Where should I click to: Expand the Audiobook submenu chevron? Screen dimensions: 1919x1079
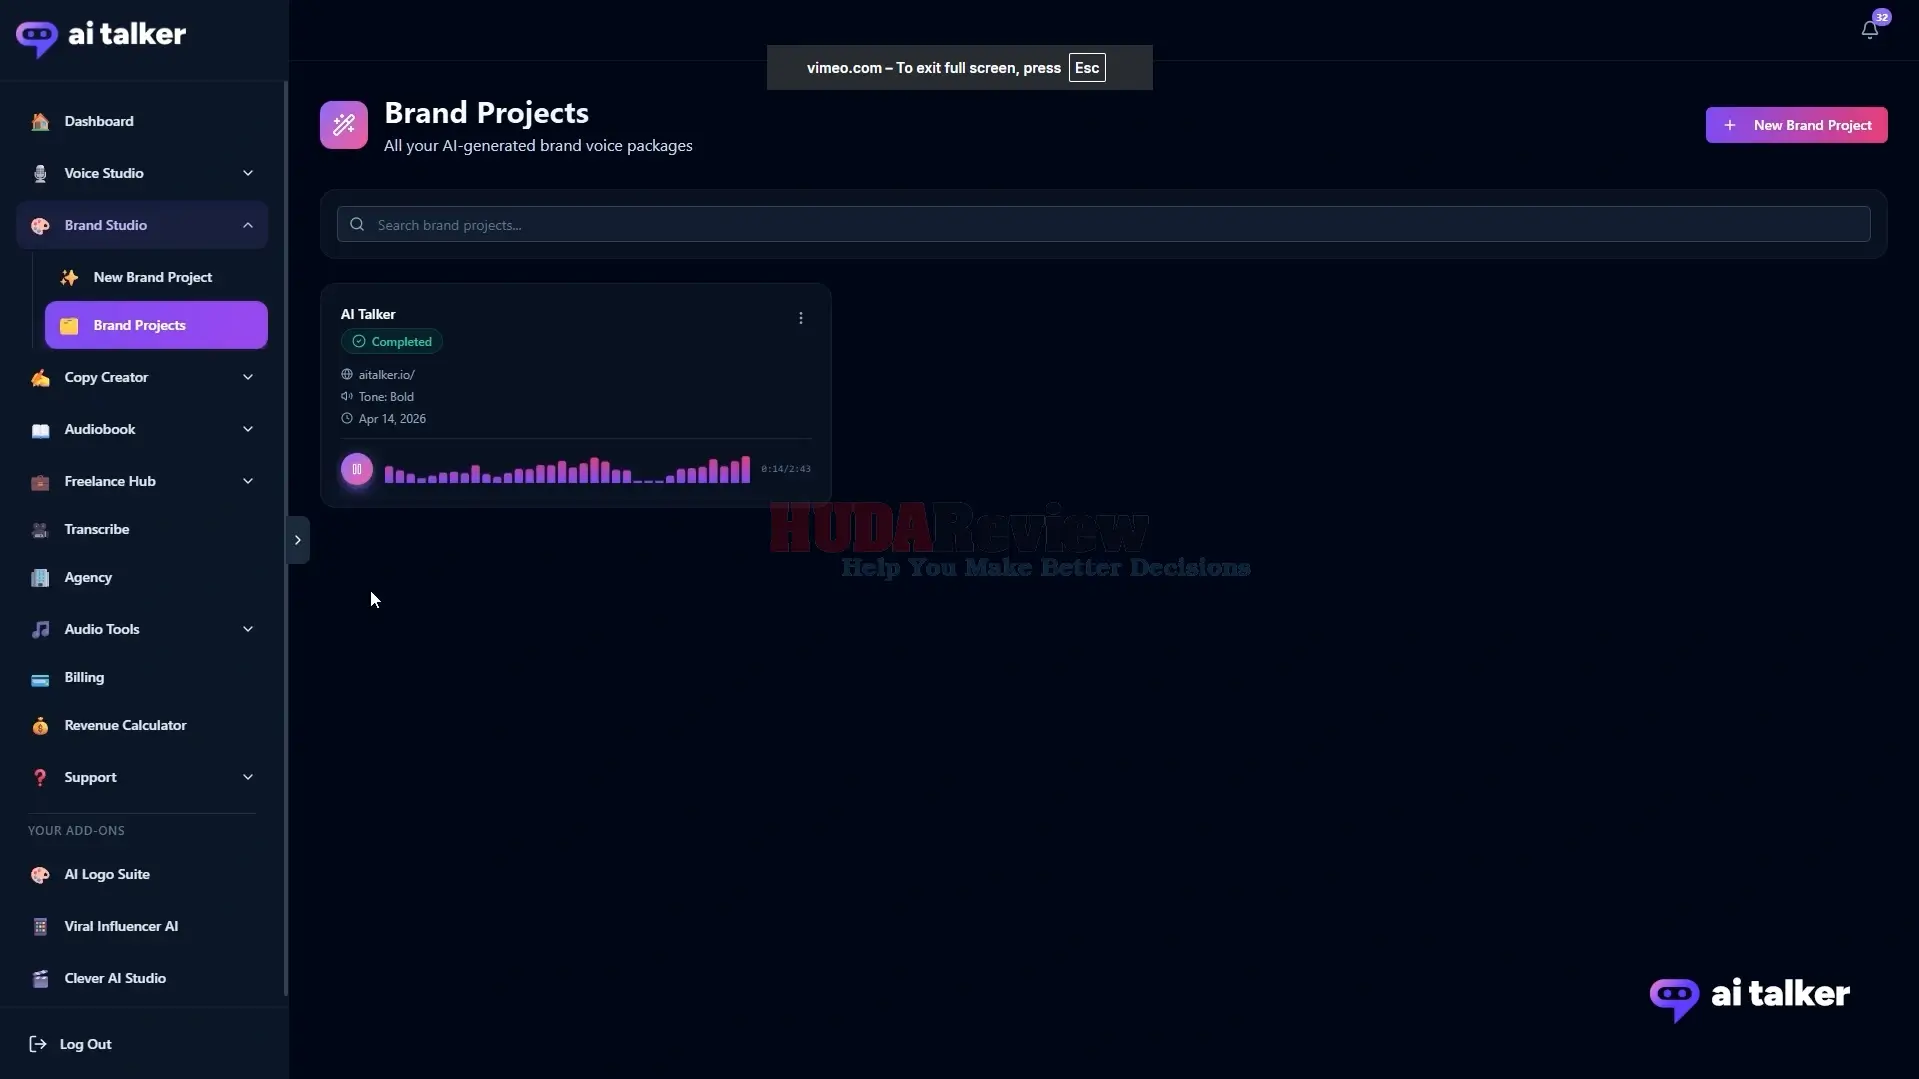click(x=248, y=429)
